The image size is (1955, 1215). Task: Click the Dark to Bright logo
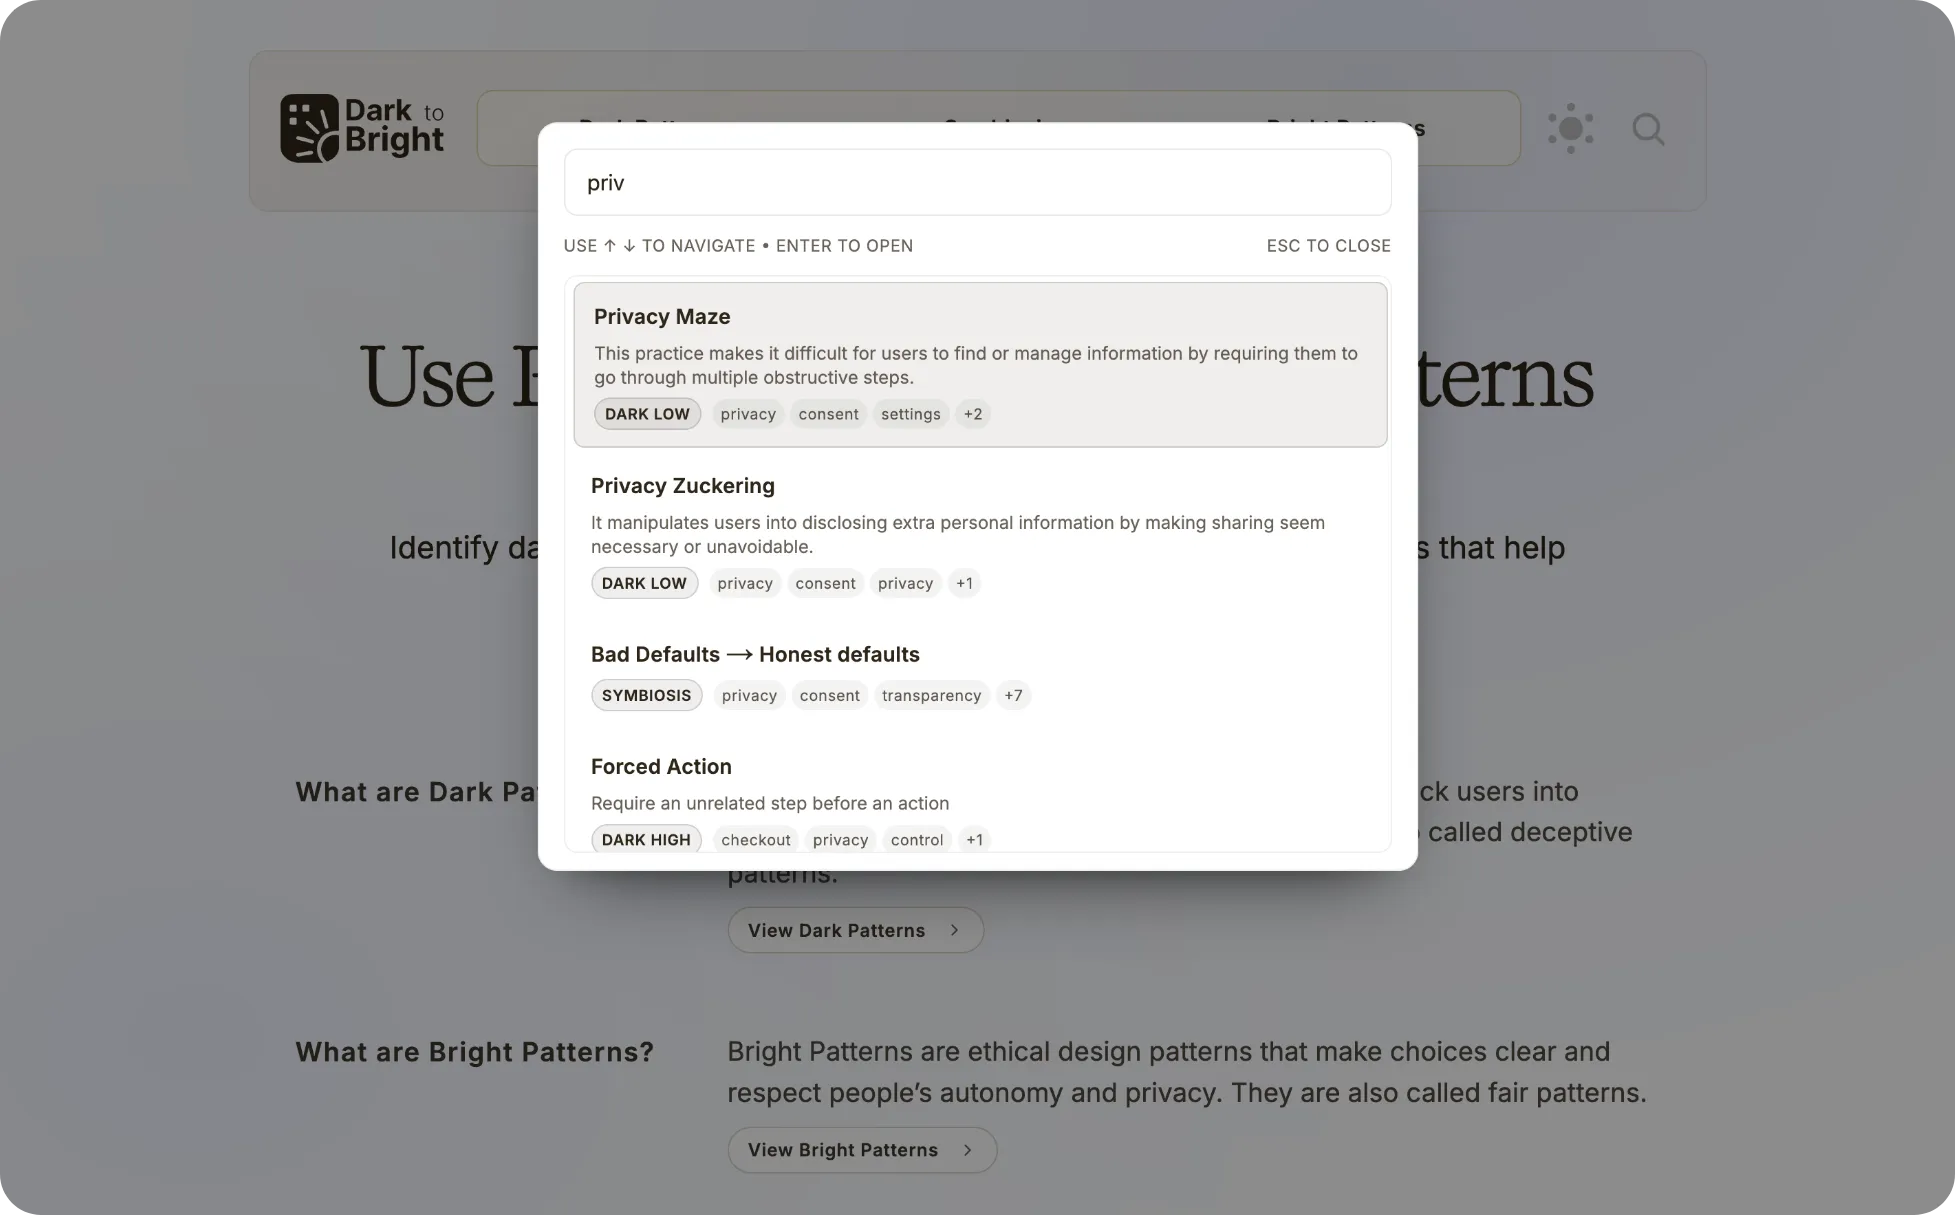[362, 127]
